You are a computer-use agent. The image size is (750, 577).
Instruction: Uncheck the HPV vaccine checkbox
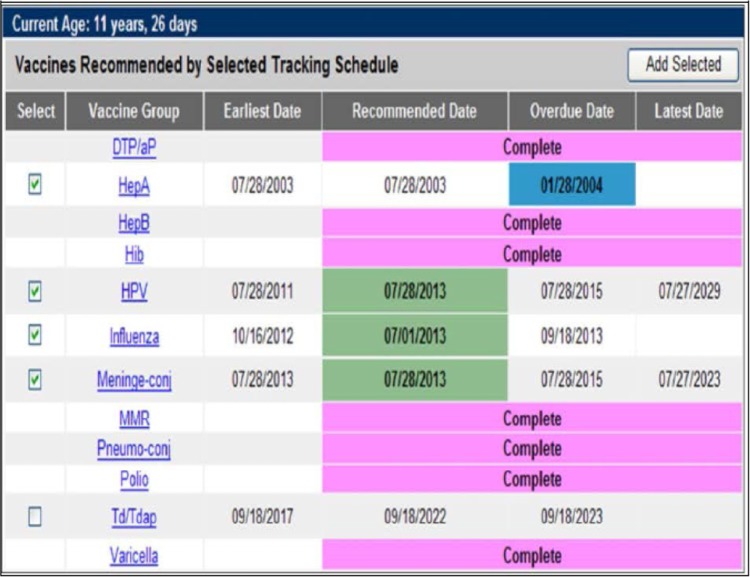[x=36, y=291]
